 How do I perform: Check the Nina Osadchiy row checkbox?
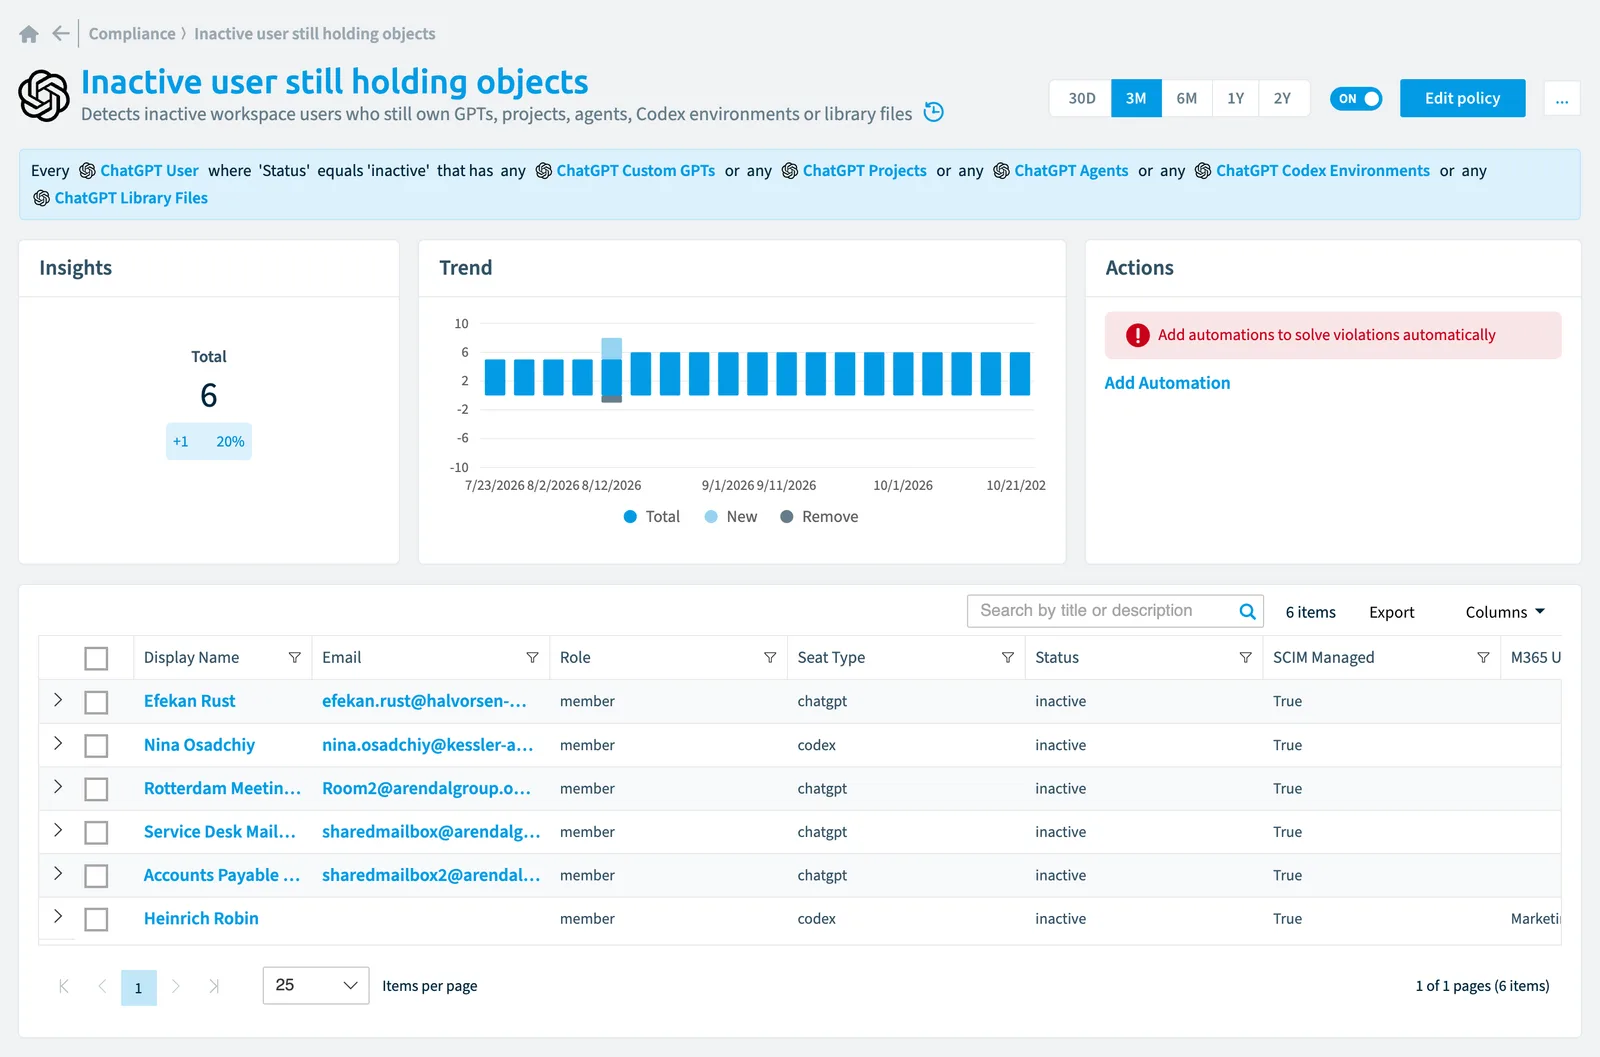(96, 746)
